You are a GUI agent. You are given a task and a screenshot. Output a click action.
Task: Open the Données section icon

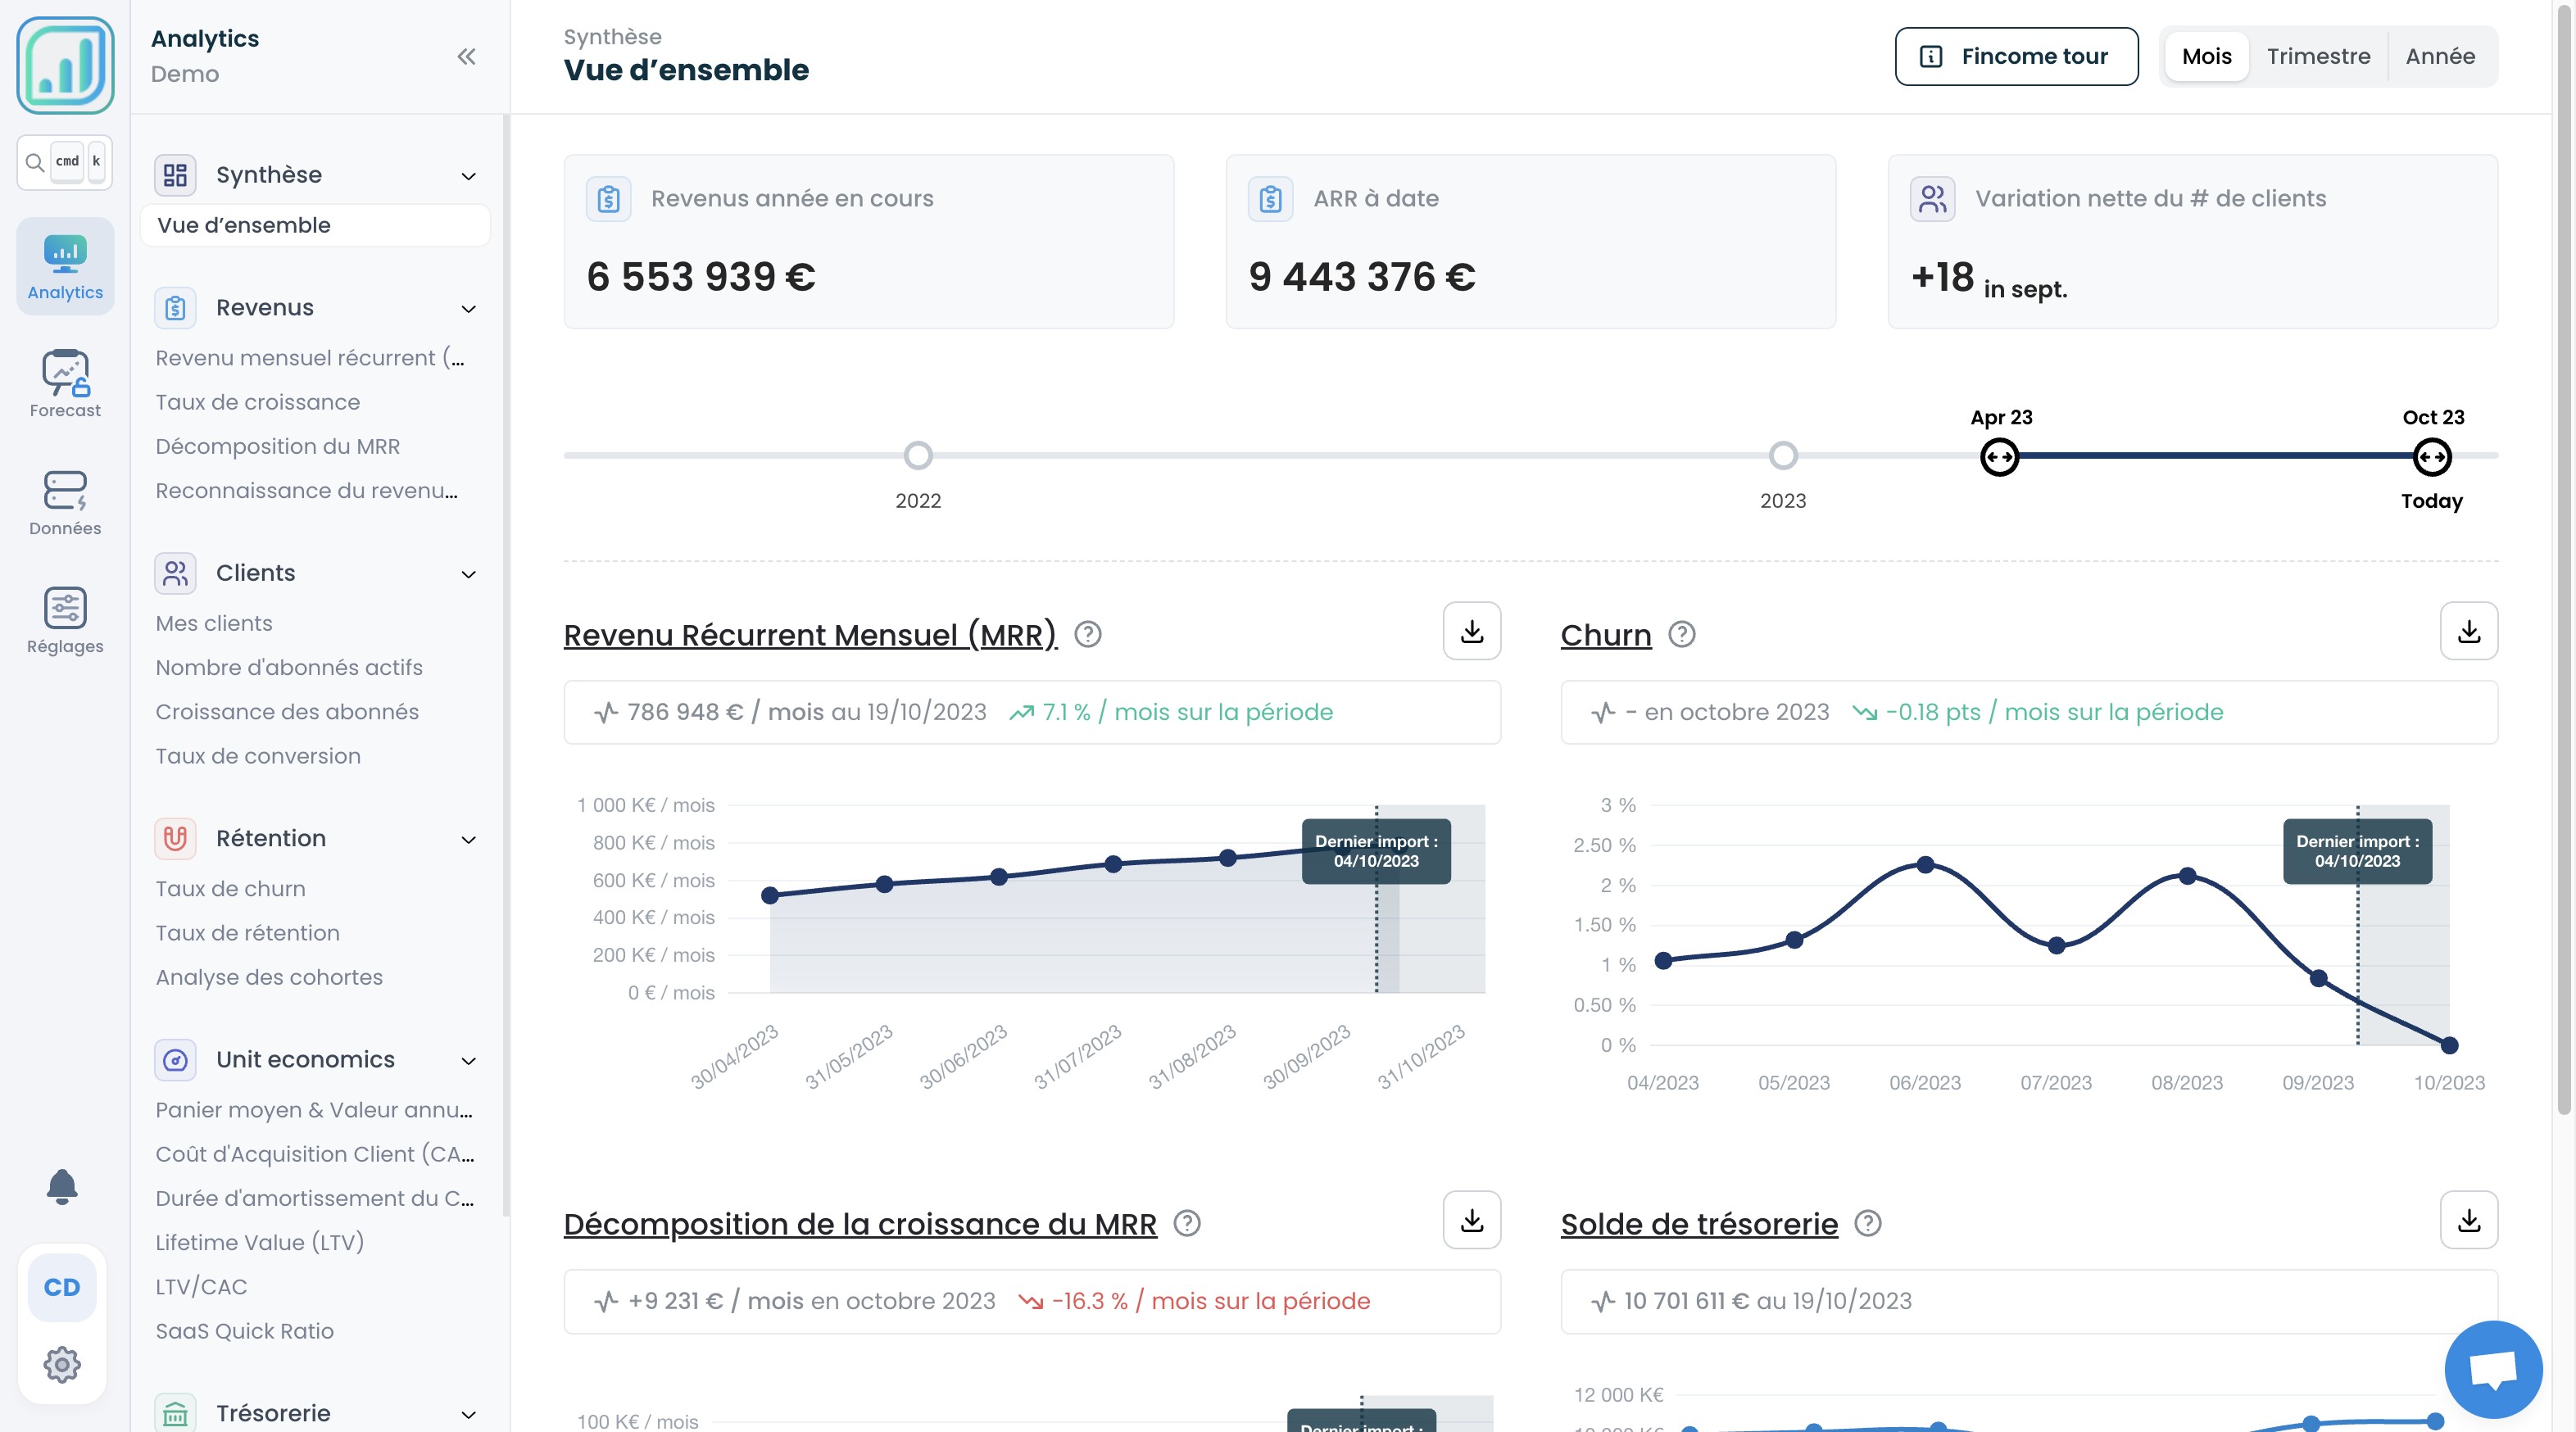pos(65,502)
